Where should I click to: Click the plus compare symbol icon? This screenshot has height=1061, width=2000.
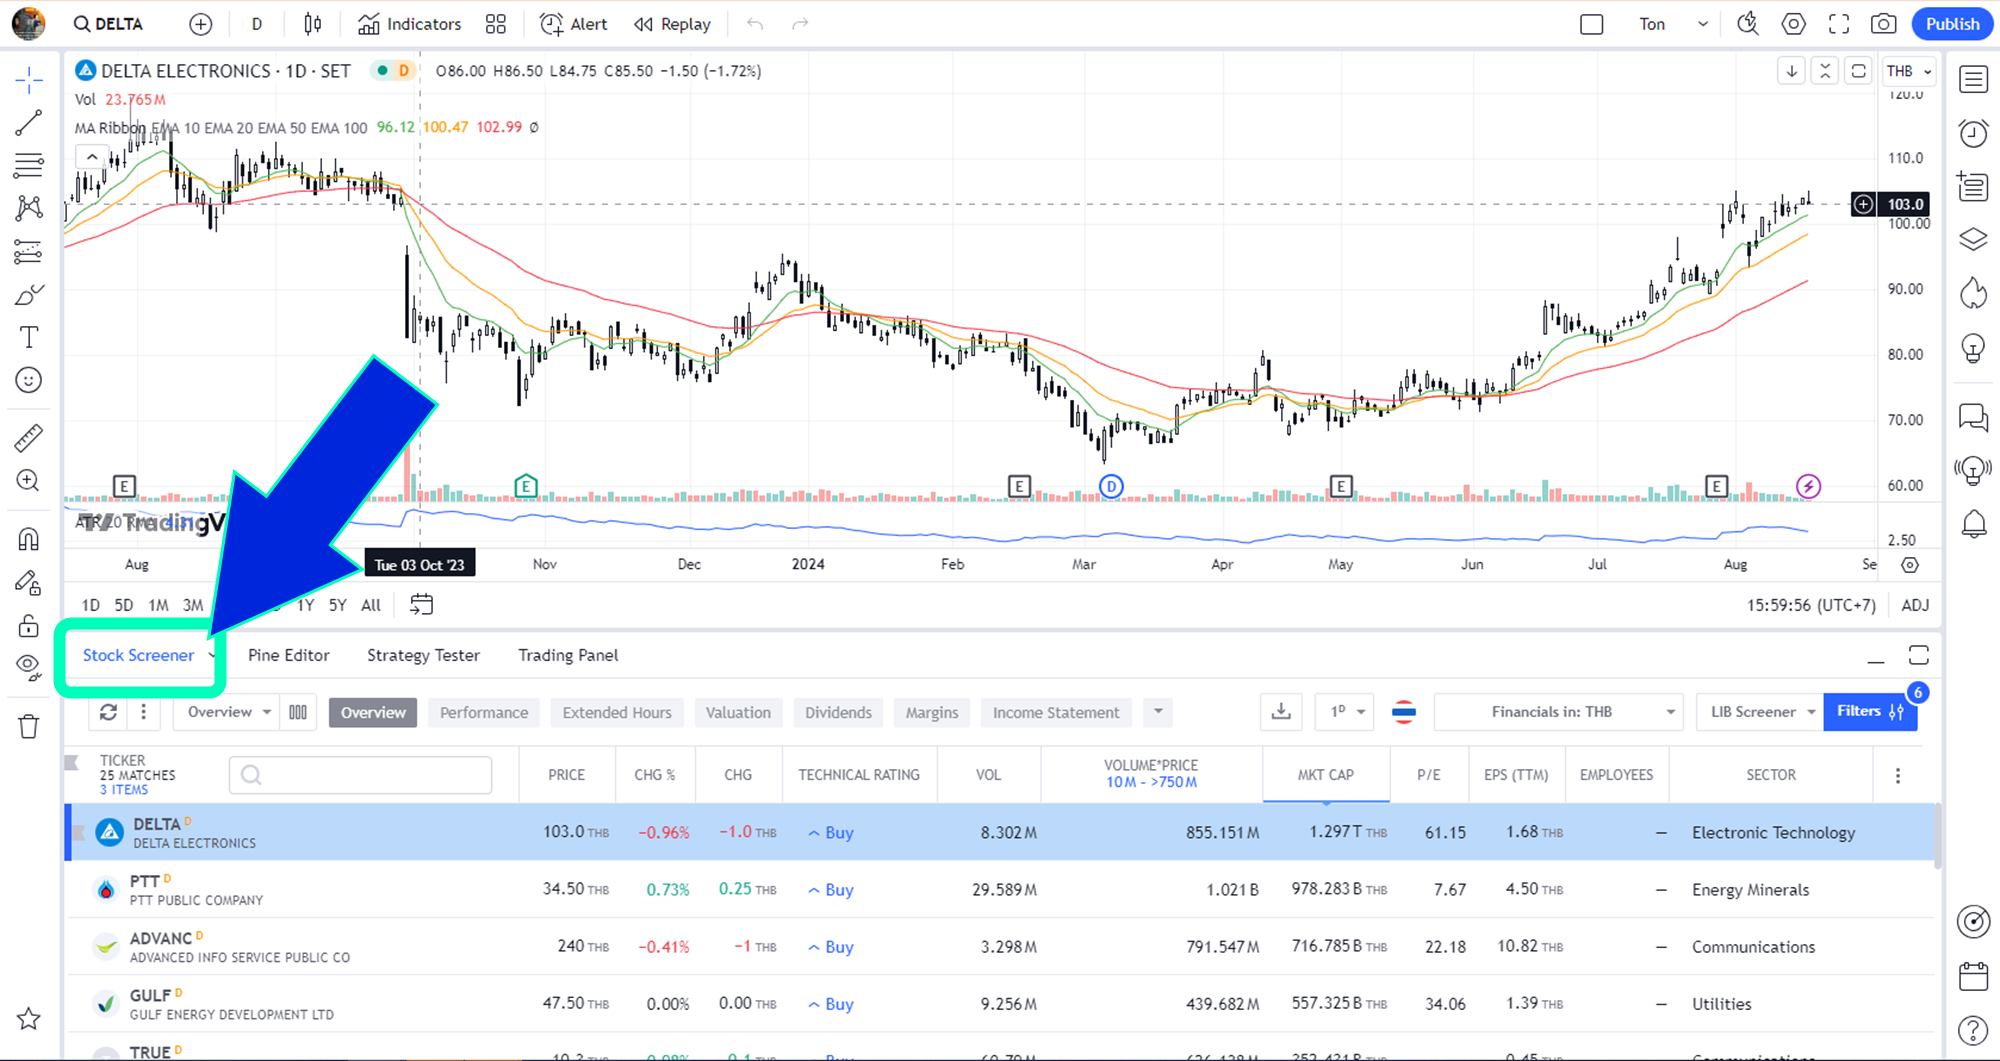pyautogui.click(x=201, y=24)
